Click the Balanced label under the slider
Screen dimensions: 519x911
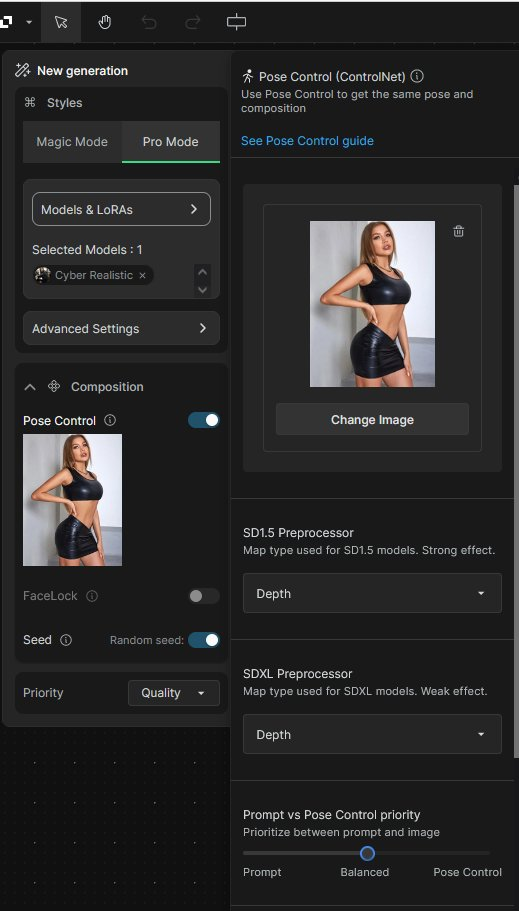click(364, 872)
